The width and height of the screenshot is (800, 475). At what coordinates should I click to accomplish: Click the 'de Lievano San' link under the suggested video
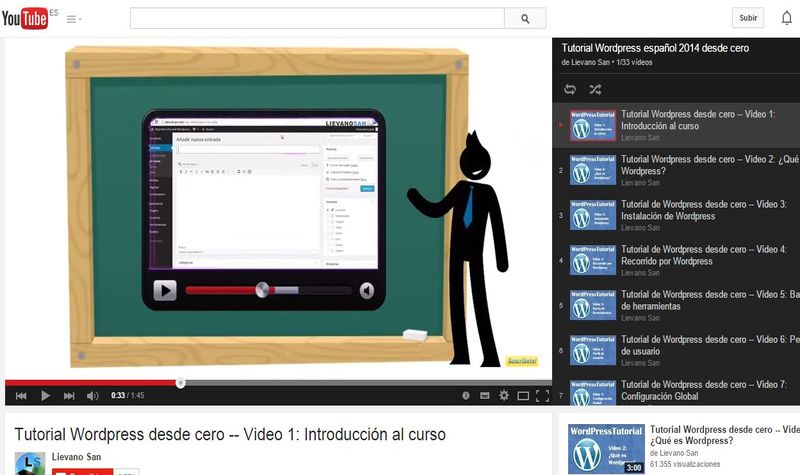click(x=674, y=453)
